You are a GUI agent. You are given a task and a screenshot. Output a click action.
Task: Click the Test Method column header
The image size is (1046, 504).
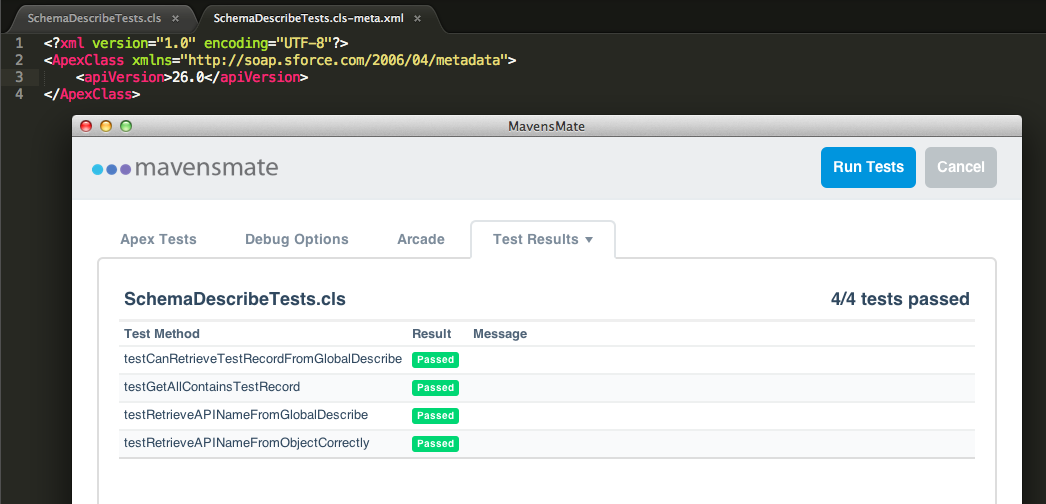coord(162,334)
